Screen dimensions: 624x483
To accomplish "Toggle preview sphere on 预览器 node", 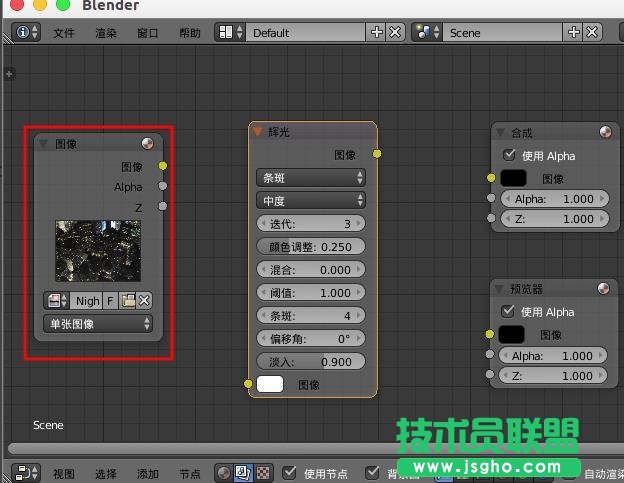I will pyautogui.click(x=603, y=288).
